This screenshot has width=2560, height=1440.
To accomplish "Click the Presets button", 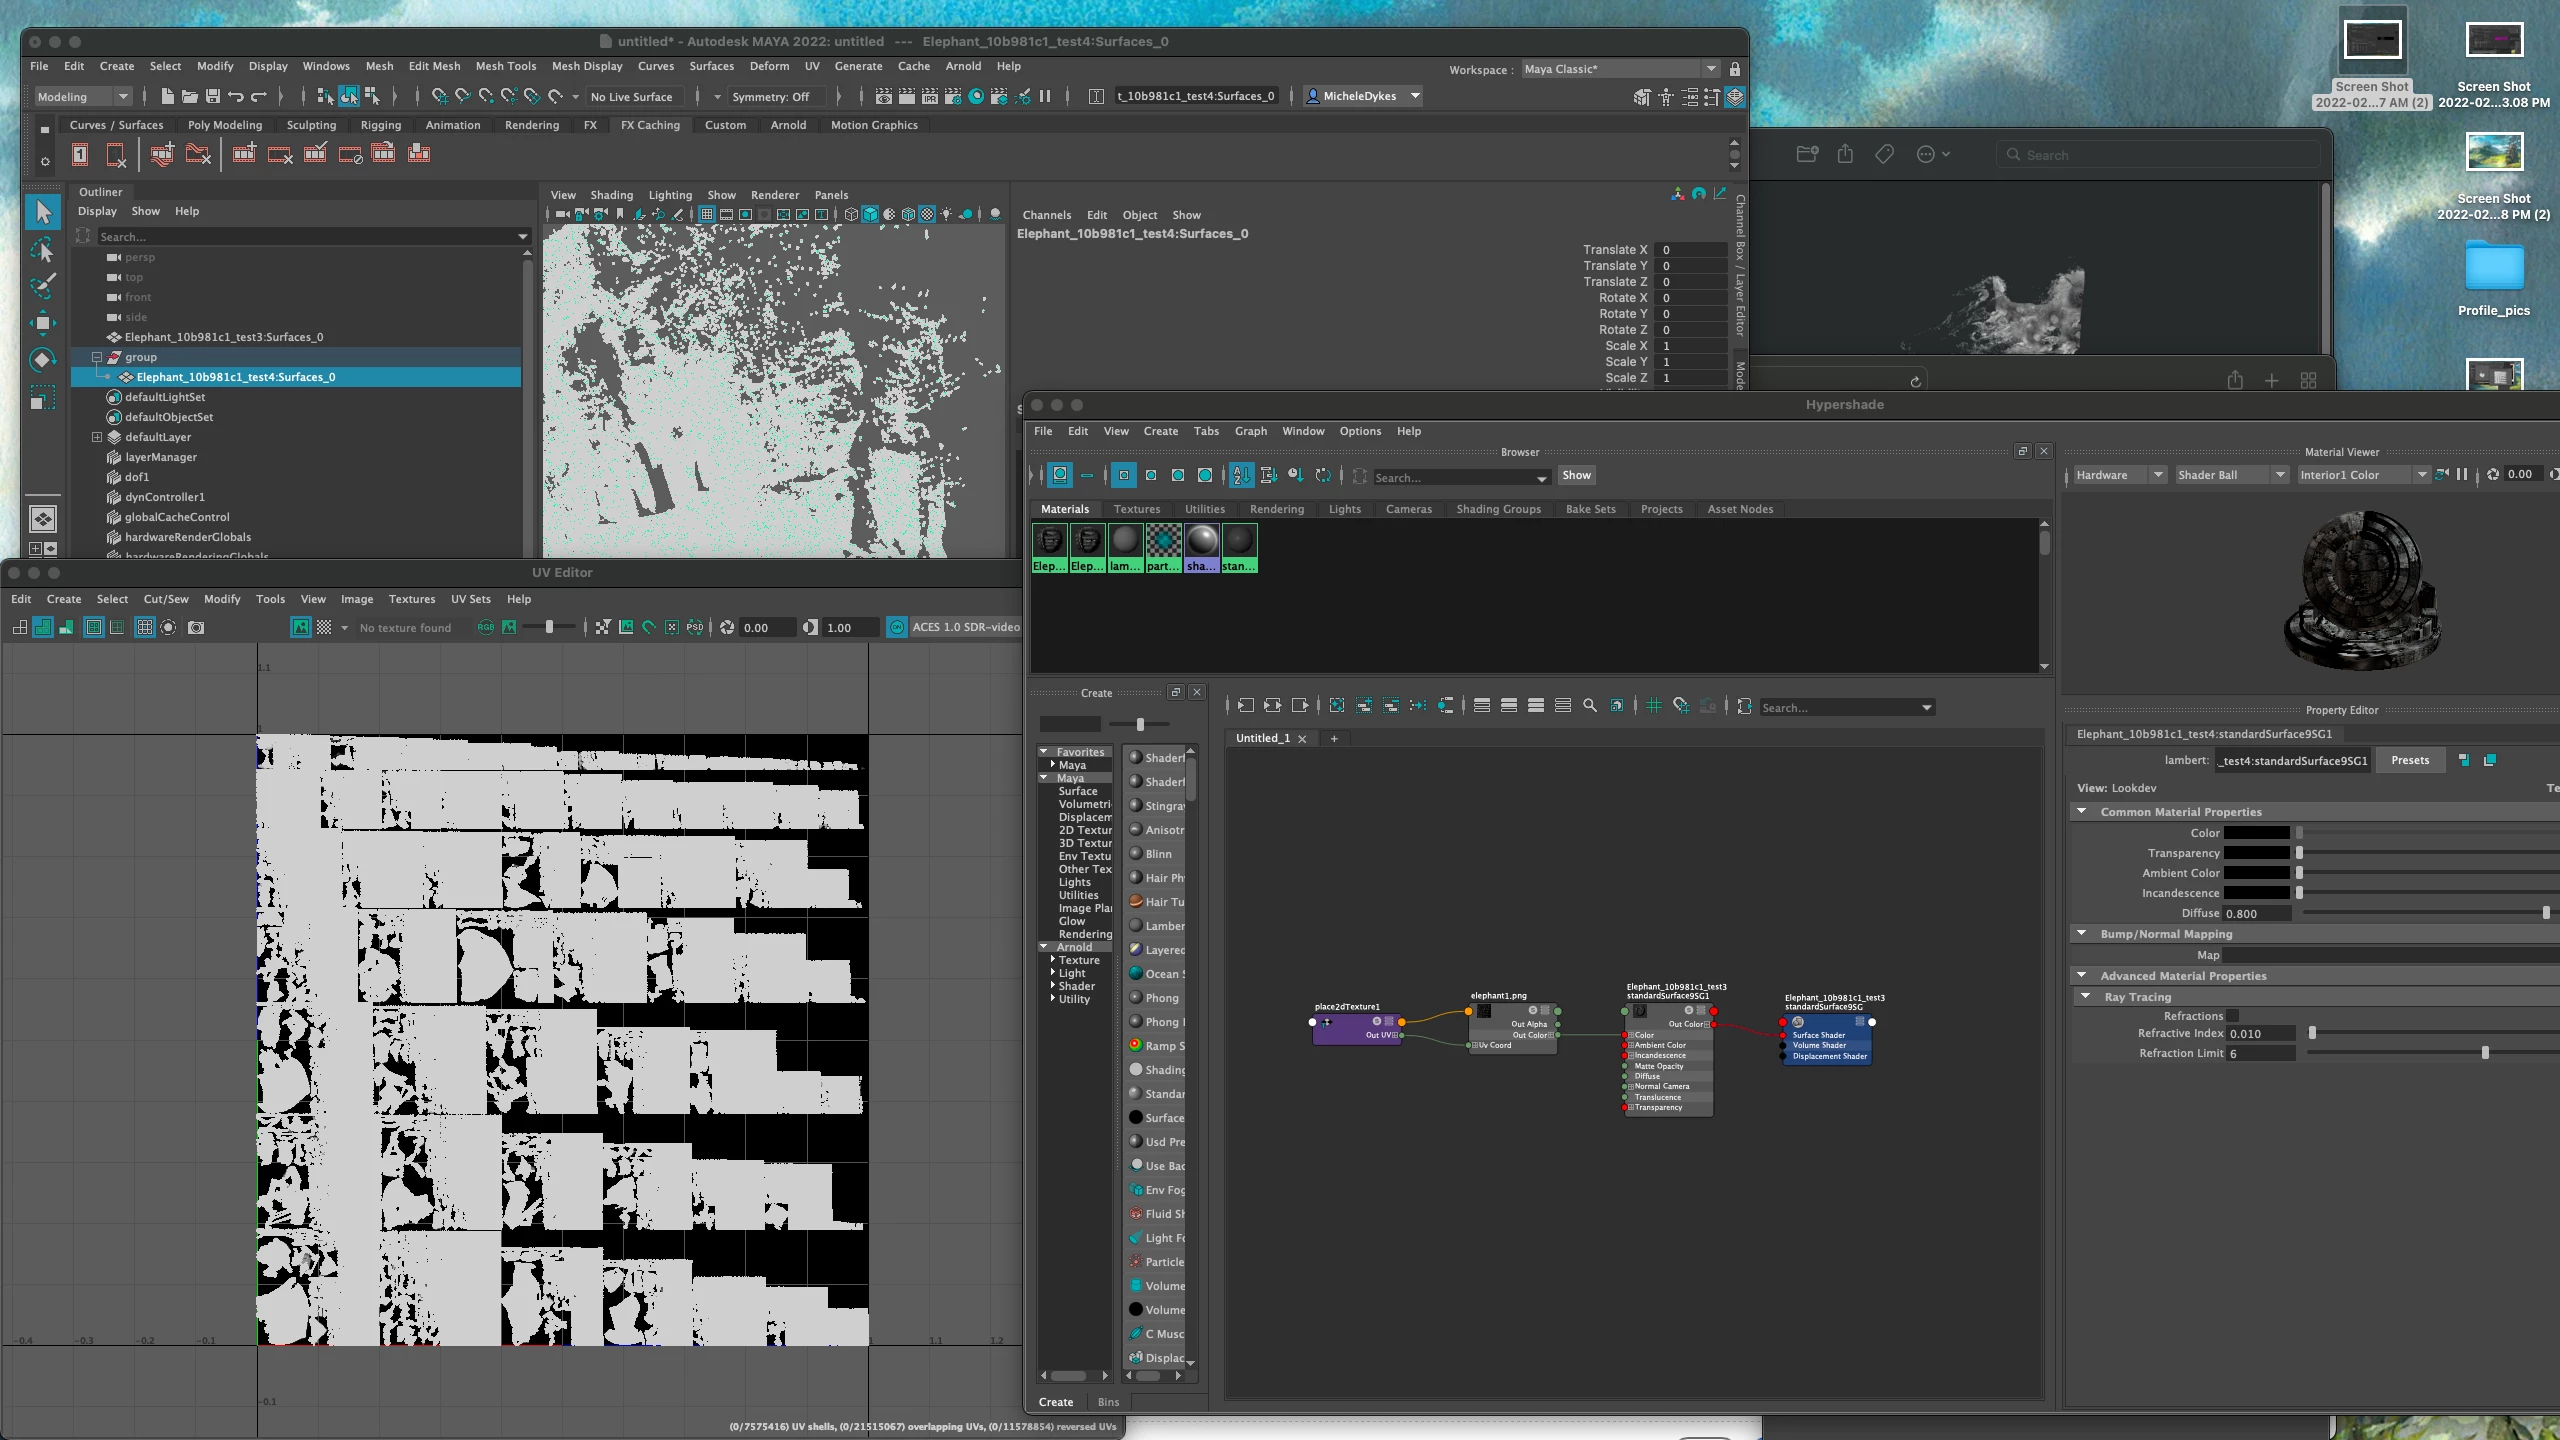I will pyautogui.click(x=2410, y=760).
